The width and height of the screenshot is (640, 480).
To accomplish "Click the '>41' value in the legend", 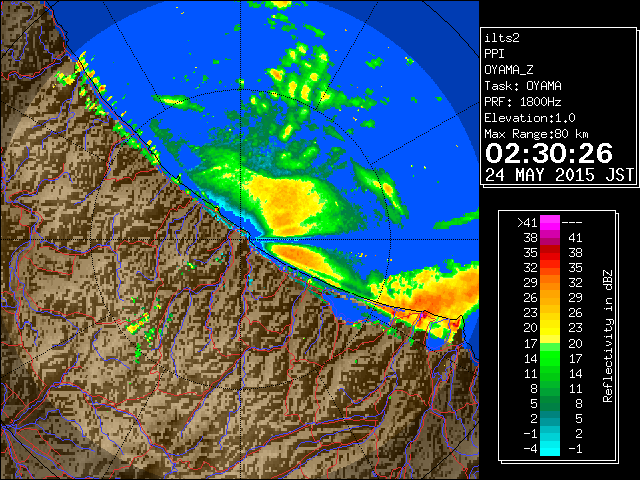I will (x=527, y=222).
